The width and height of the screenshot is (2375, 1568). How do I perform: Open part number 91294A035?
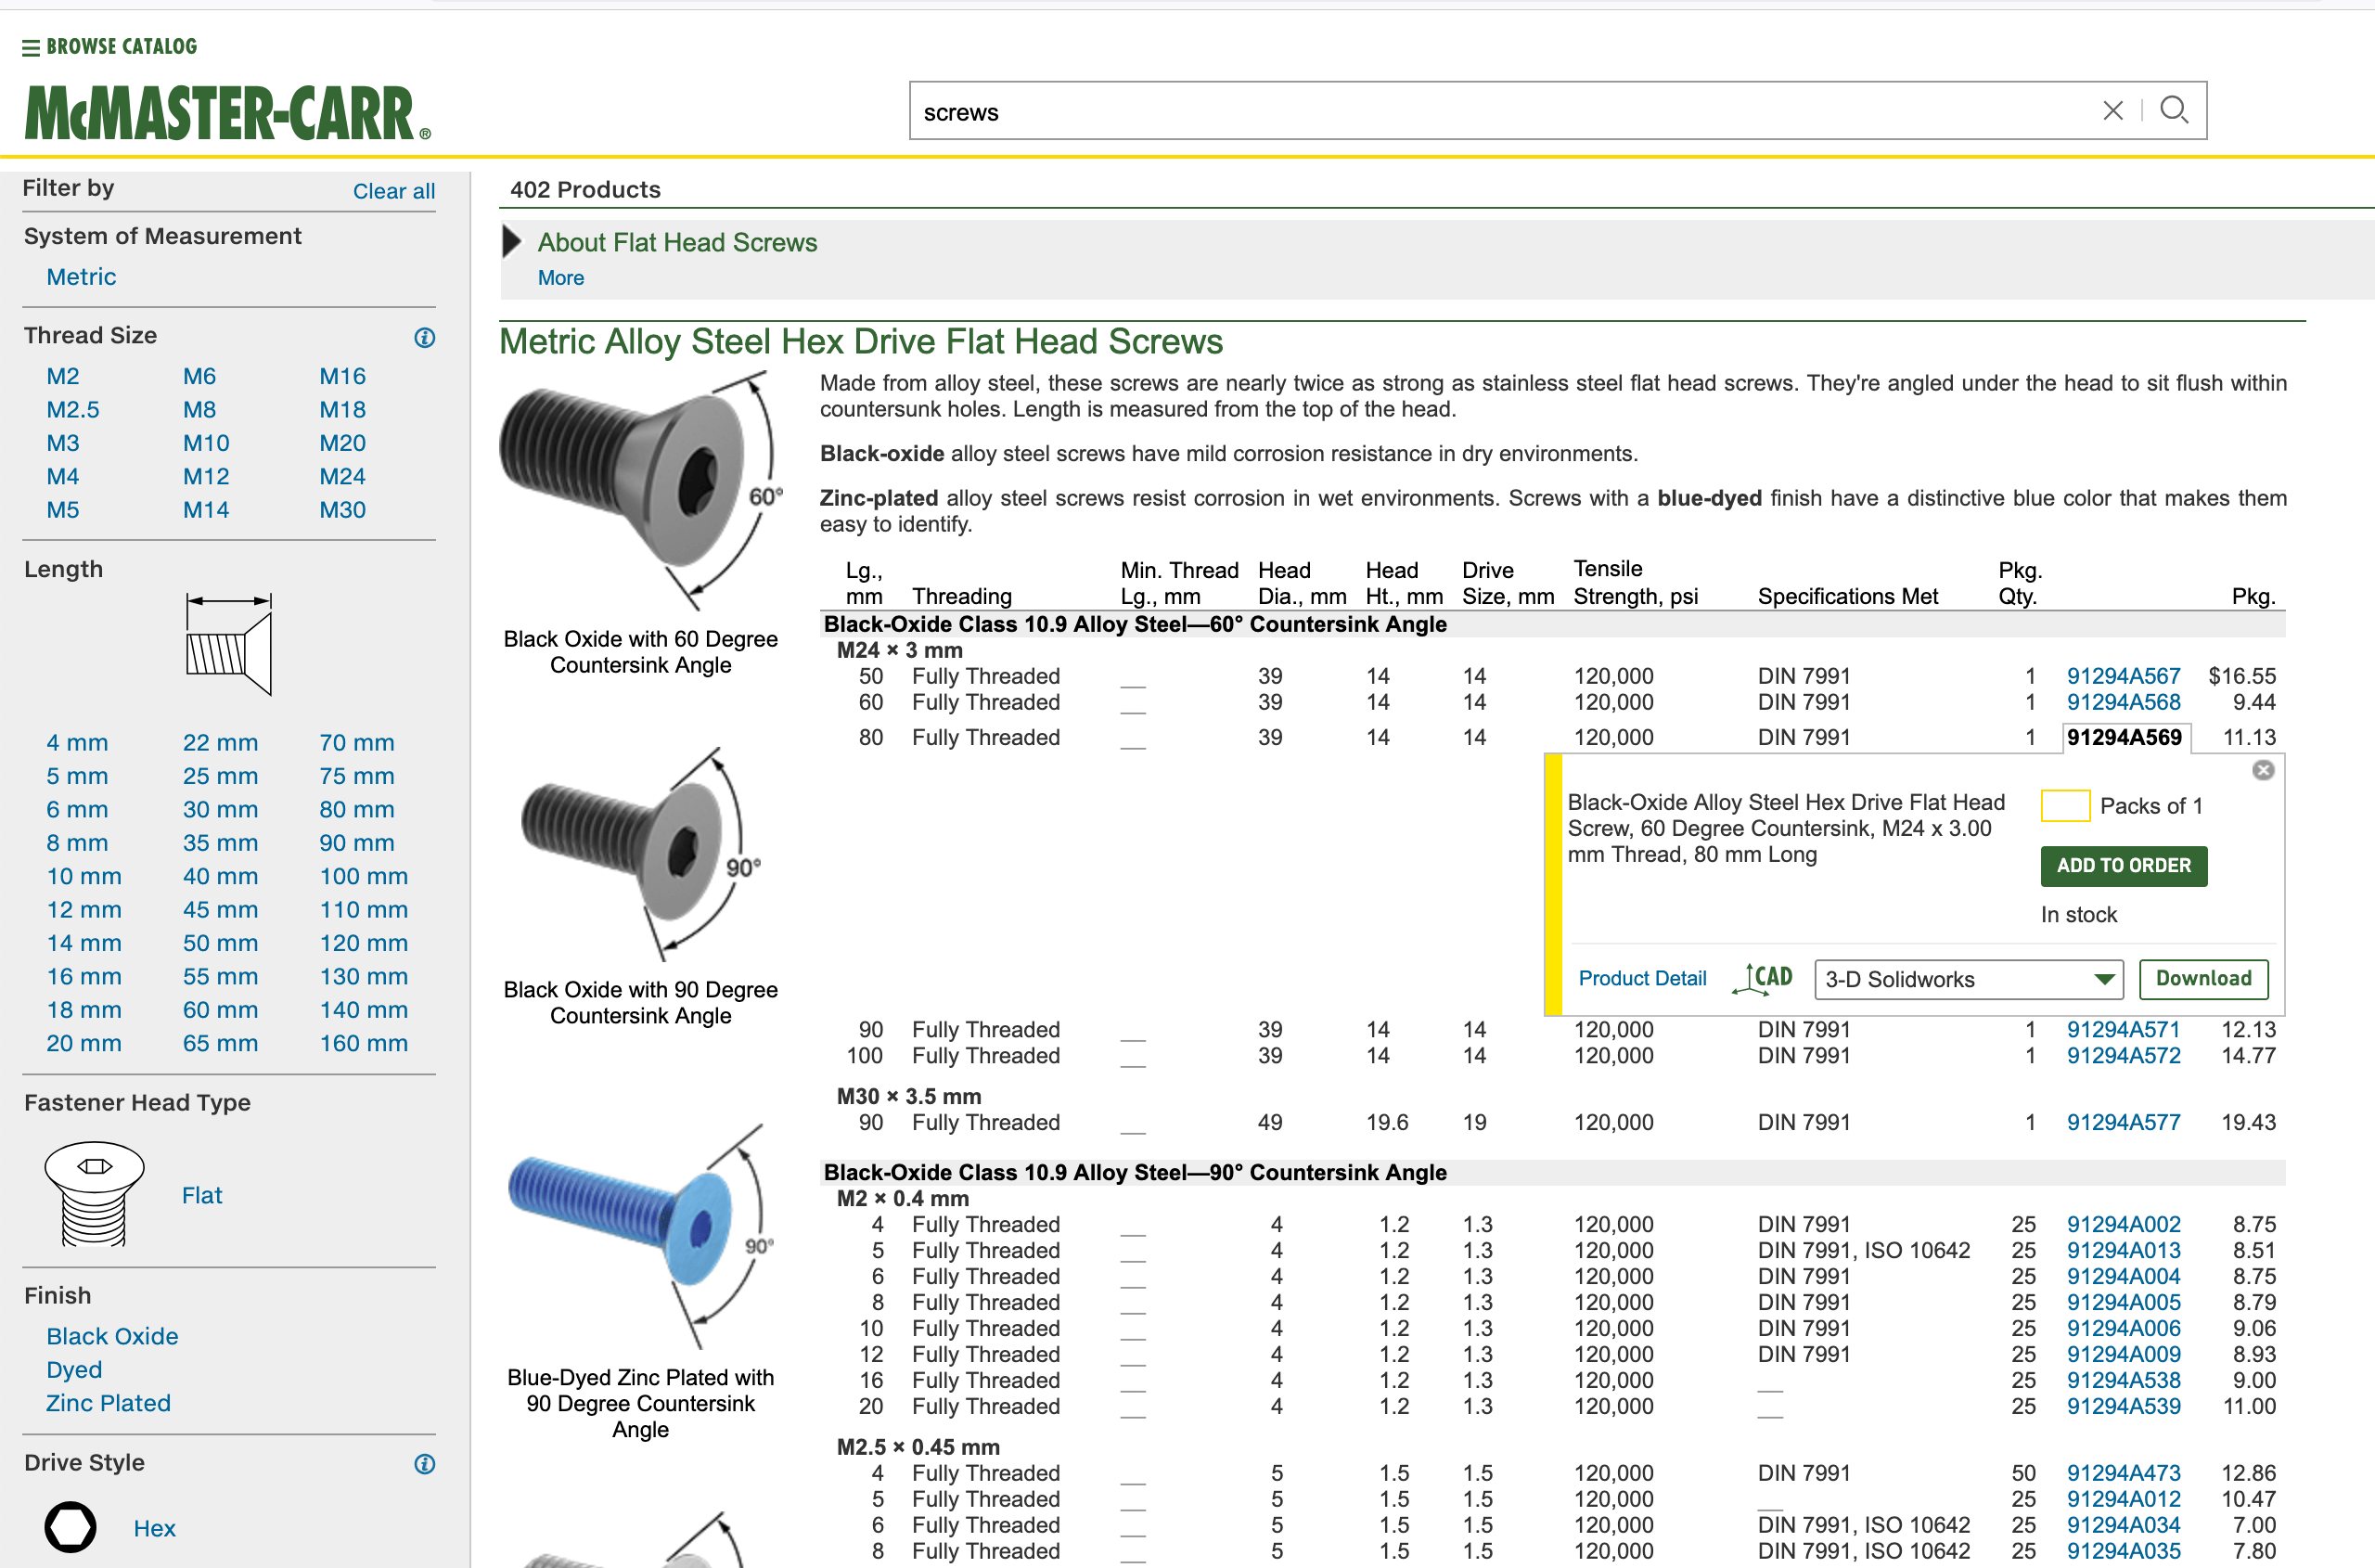2123,1551
